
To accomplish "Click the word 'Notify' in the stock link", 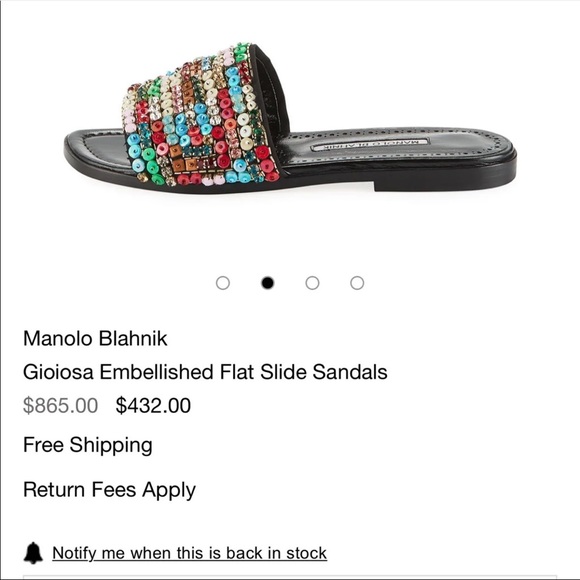I will coord(74,553).
